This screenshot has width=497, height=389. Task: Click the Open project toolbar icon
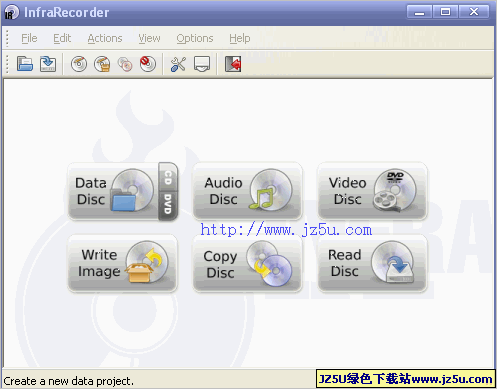pos(25,64)
